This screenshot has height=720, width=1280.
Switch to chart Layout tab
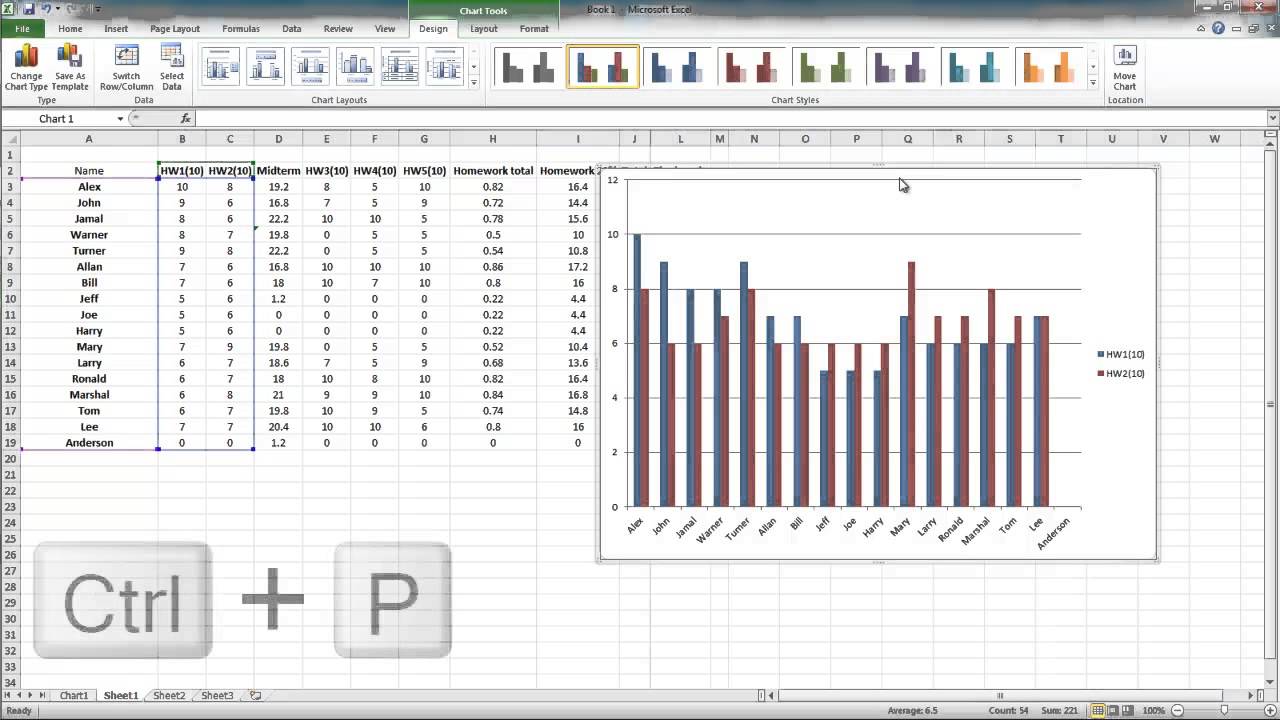point(484,29)
